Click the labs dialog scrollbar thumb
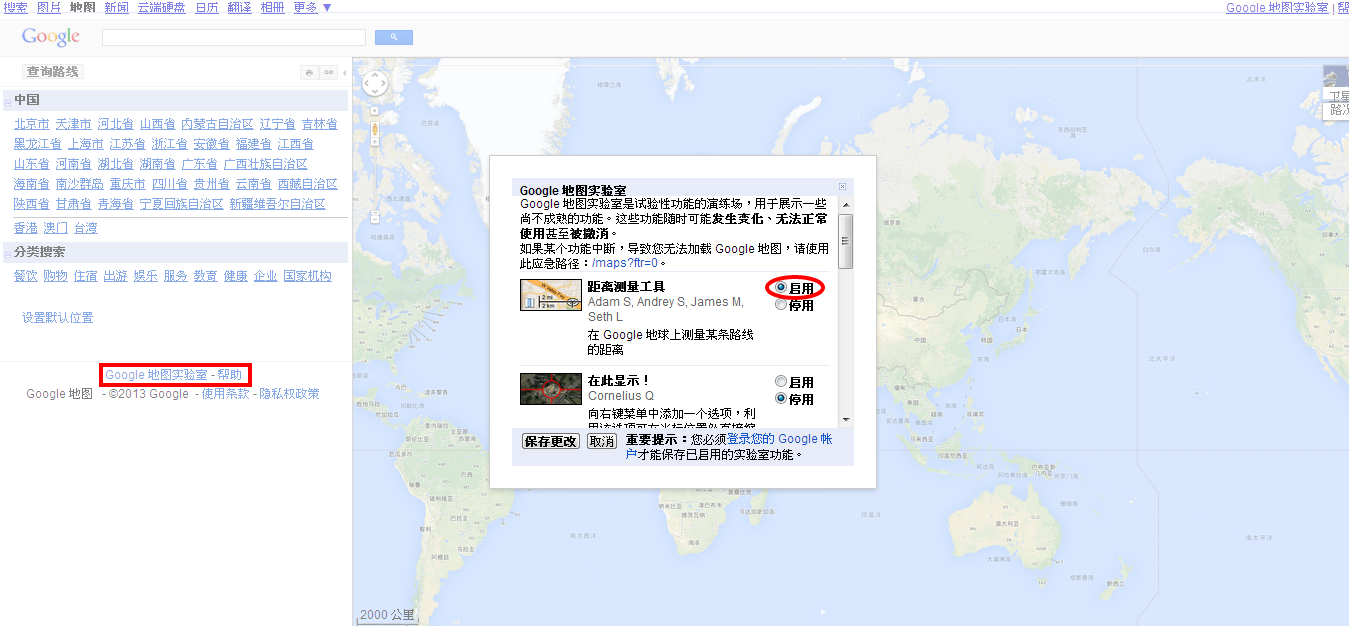Screen dimensions: 1349x626 tap(846, 240)
